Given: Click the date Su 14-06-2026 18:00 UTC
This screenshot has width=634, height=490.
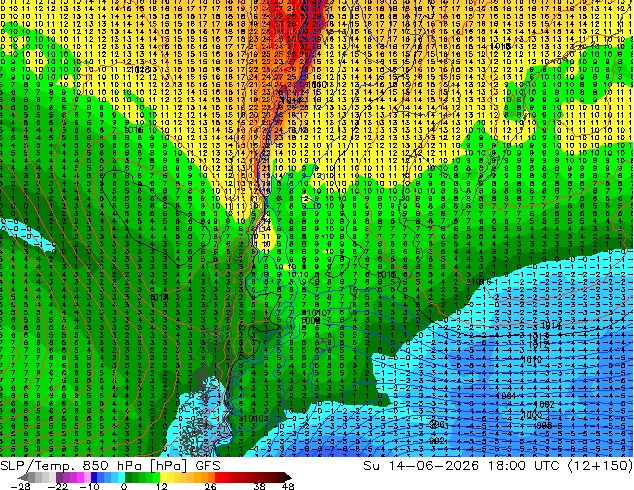Looking at the screenshot, I should tap(463, 466).
